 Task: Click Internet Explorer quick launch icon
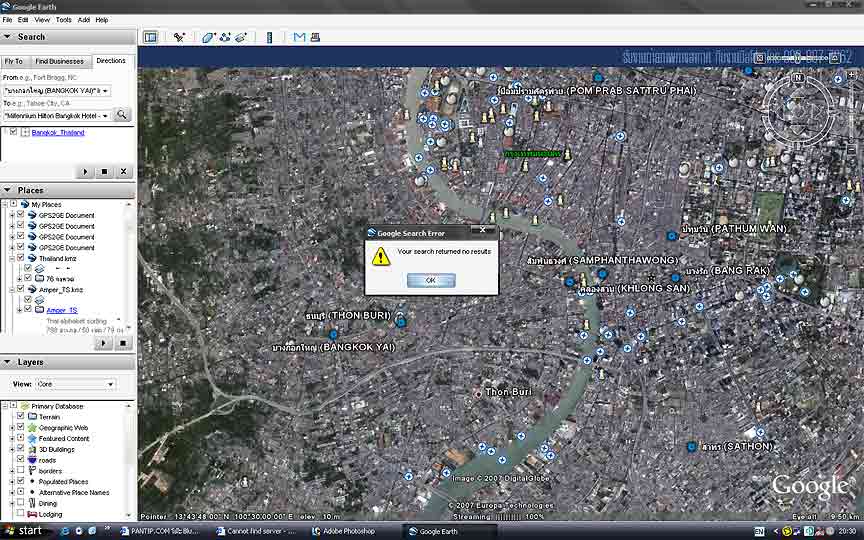pyautogui.click(x=65, y=531)
